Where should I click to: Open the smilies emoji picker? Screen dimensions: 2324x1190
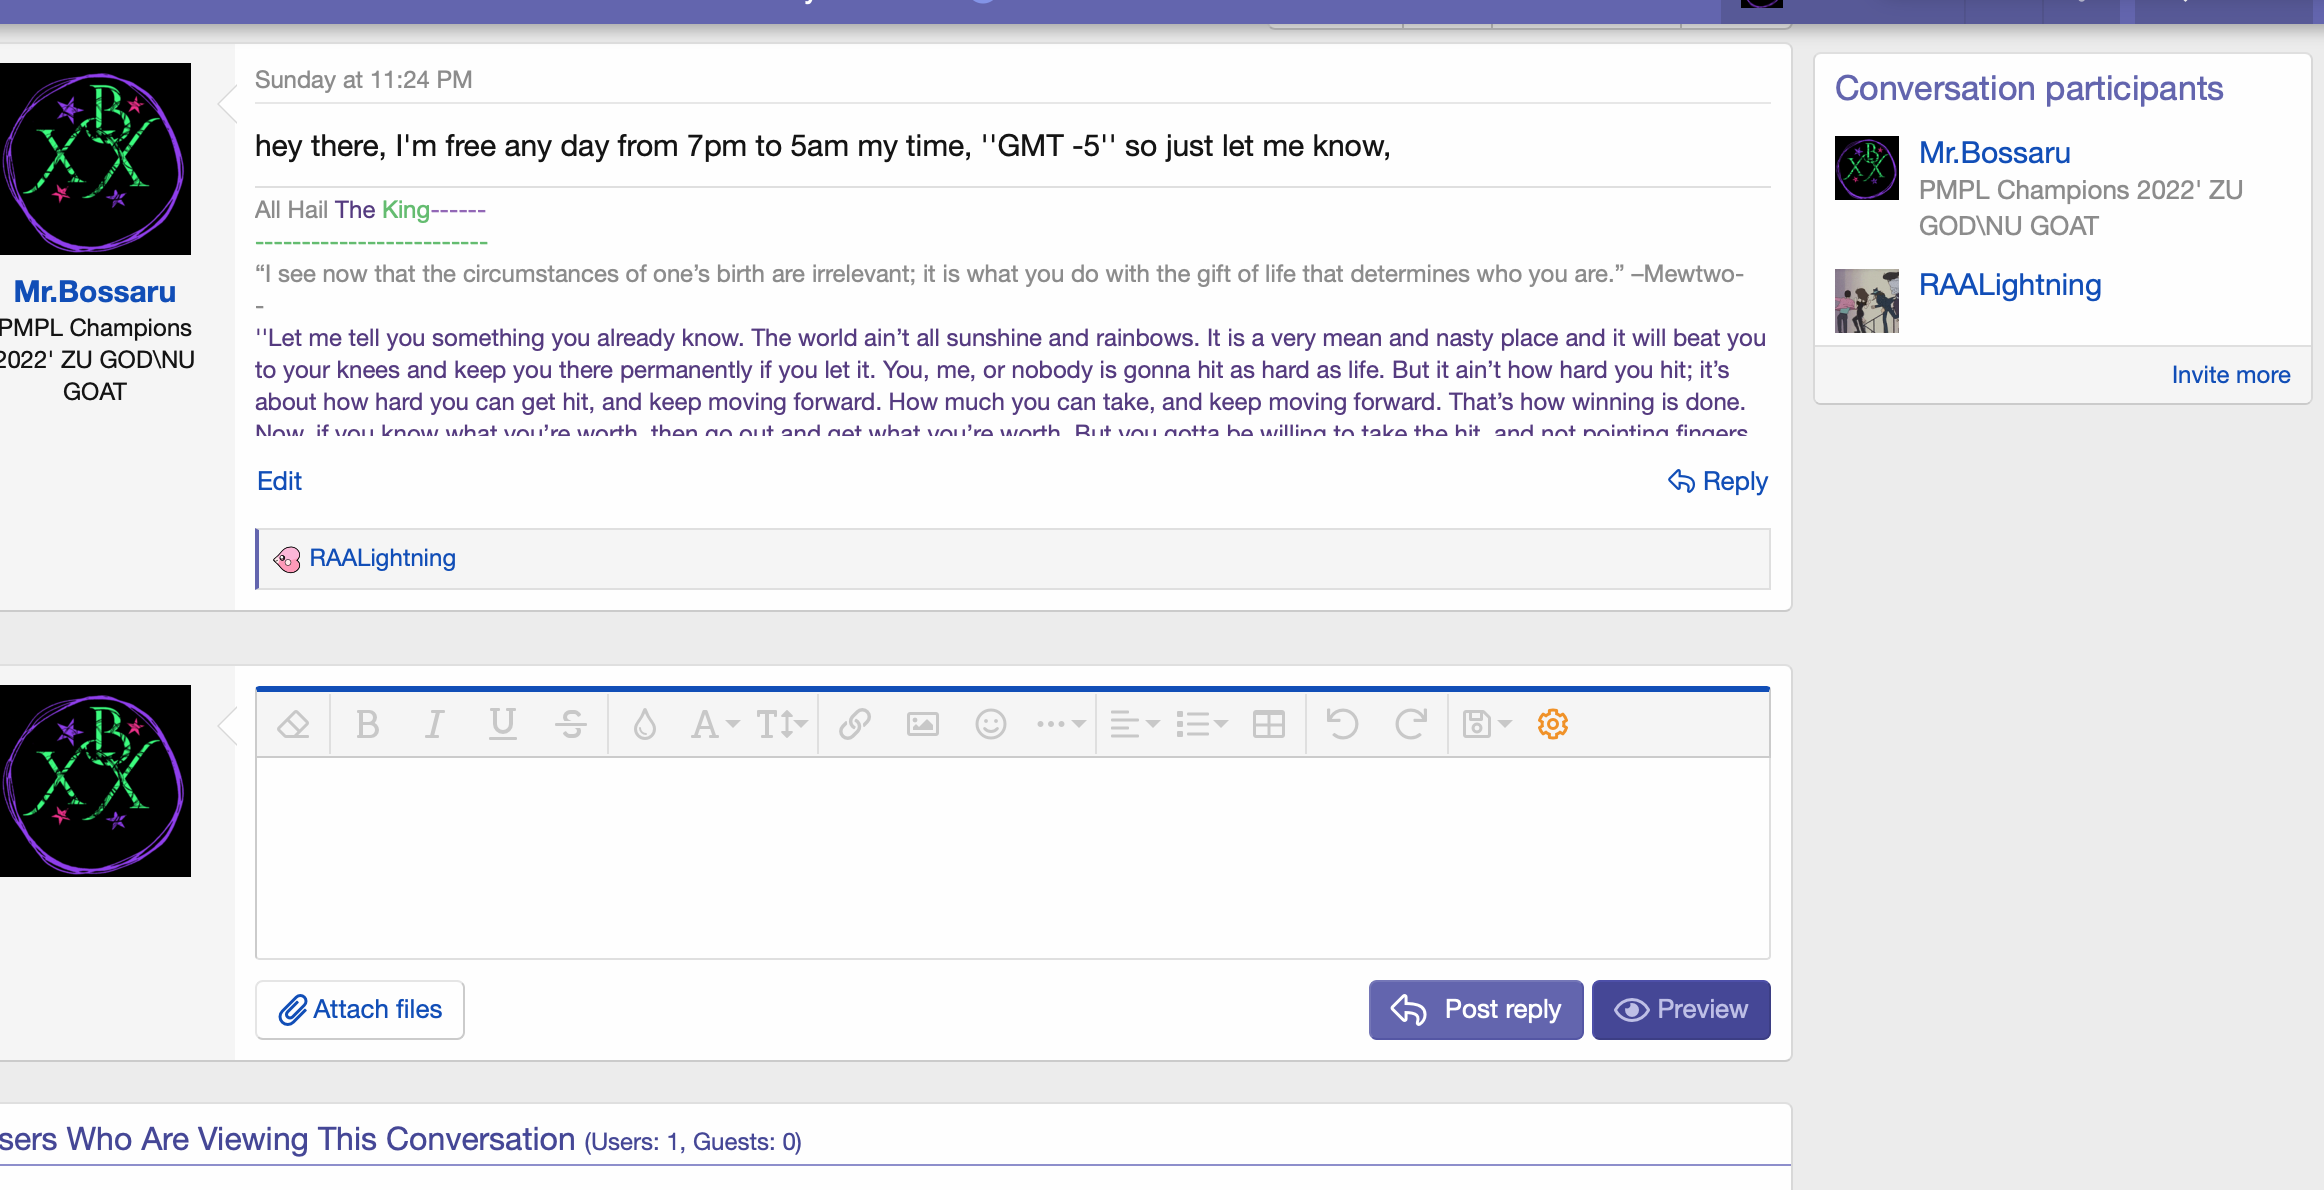coord(990,724)
